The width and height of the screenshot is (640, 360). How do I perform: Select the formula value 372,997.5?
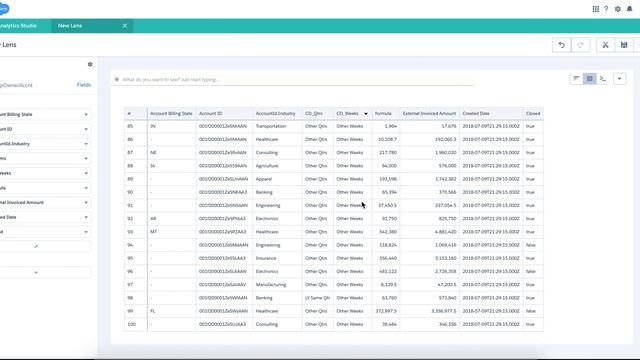(x=386, y=311)
